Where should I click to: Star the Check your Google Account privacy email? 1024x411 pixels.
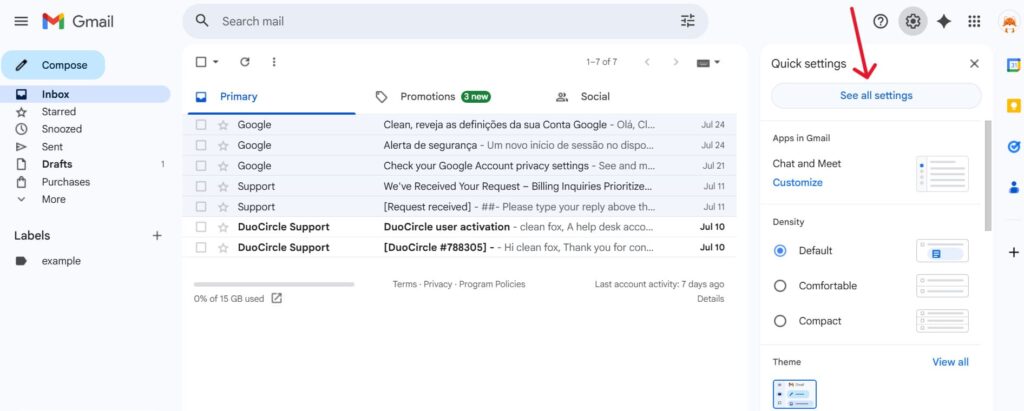pyautogui.click(x=223, y=166)
